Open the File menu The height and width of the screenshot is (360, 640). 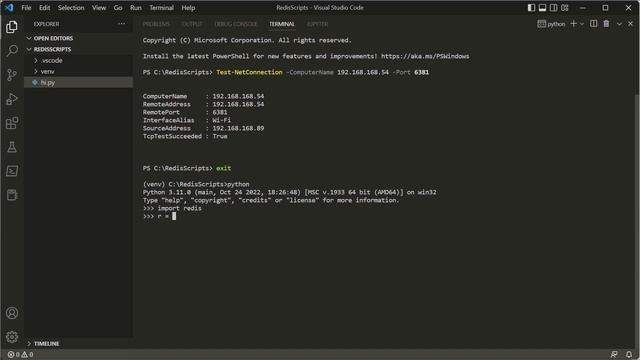[26, 8]
